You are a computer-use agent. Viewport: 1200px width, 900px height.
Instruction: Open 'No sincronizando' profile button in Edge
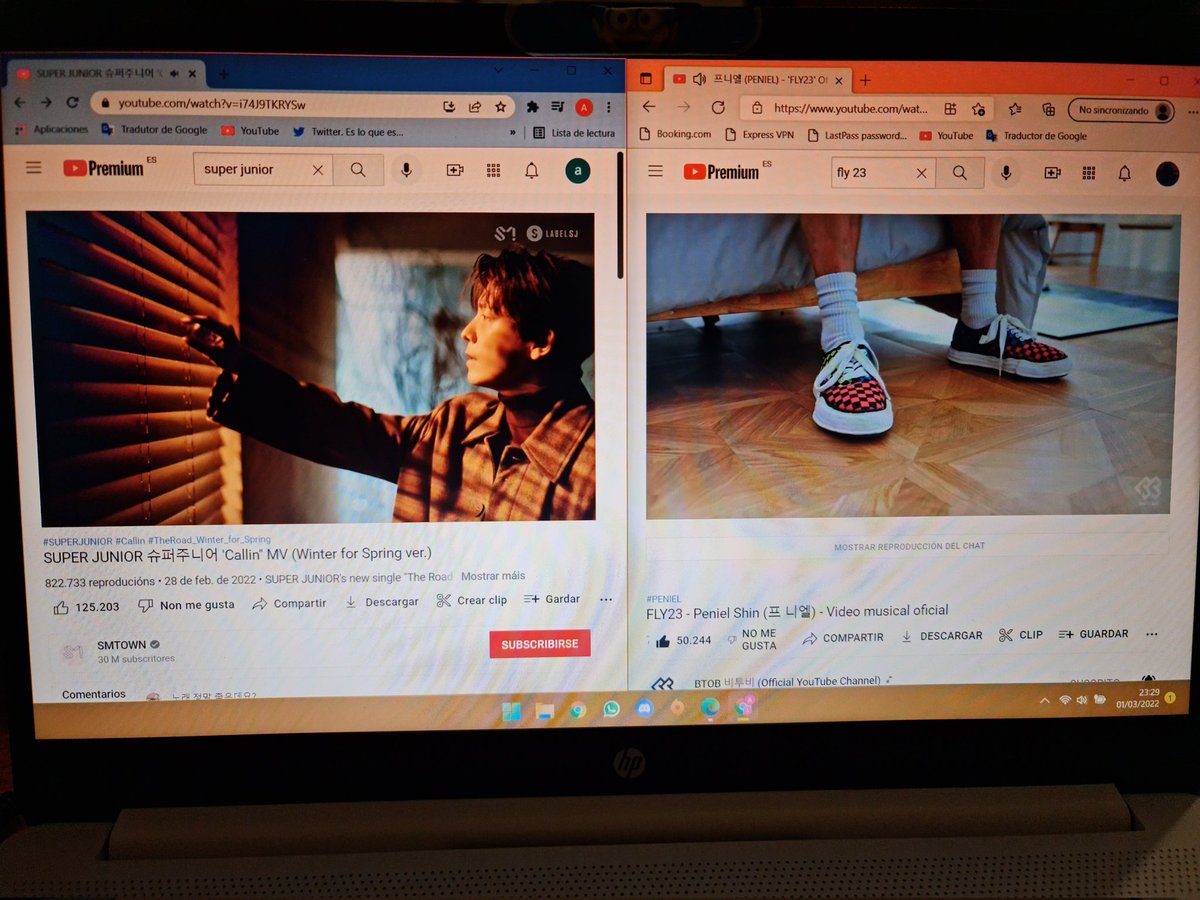click(1120, 111)
